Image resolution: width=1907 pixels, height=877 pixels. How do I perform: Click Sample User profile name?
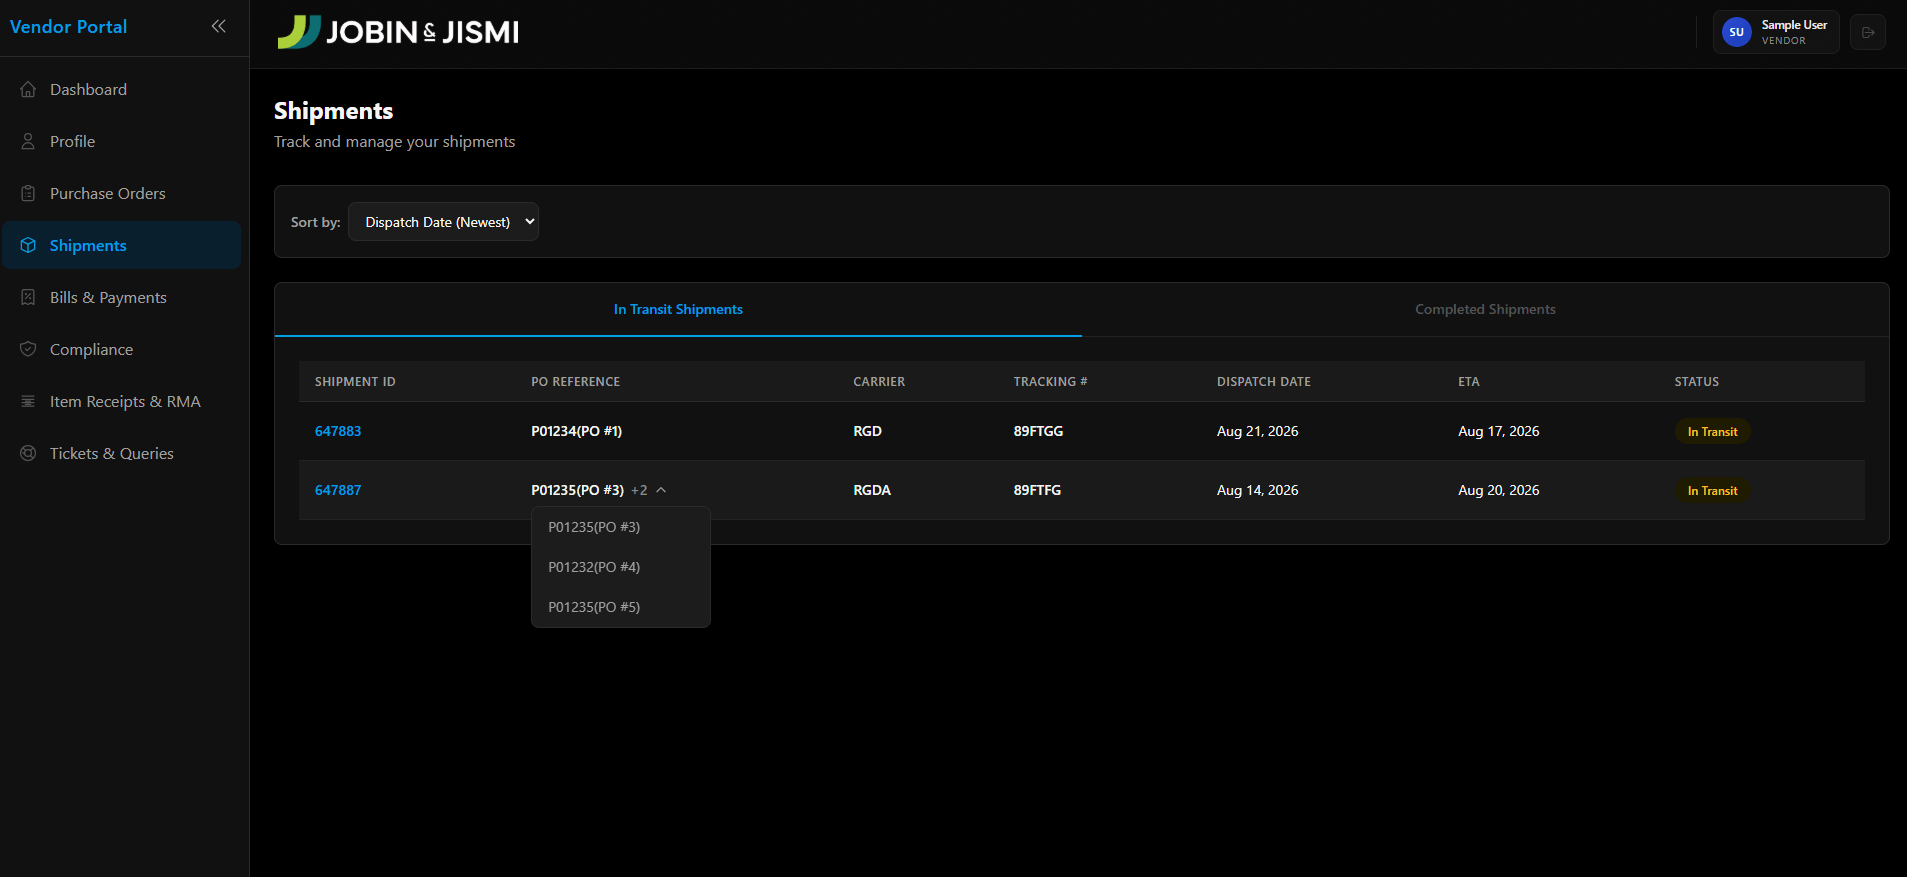[1794, 25]
